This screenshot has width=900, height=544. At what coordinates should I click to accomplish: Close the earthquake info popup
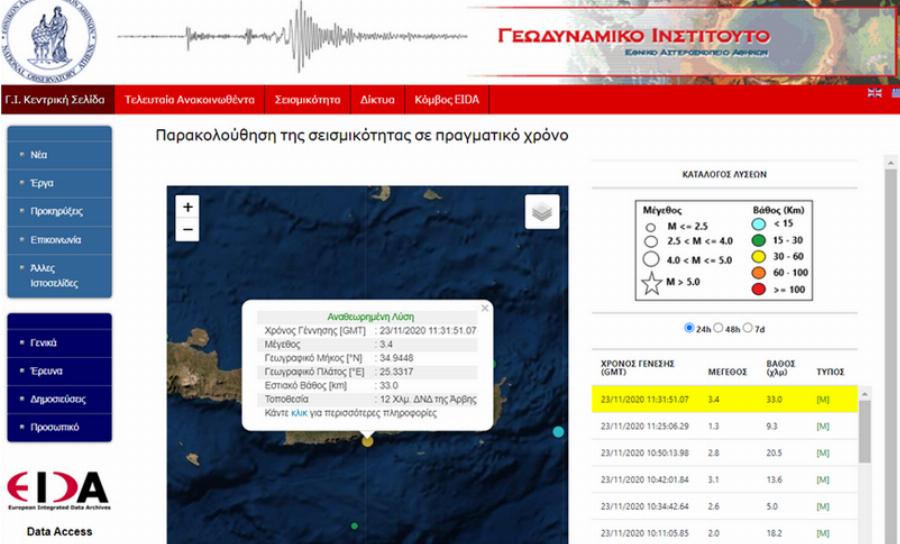485,308
